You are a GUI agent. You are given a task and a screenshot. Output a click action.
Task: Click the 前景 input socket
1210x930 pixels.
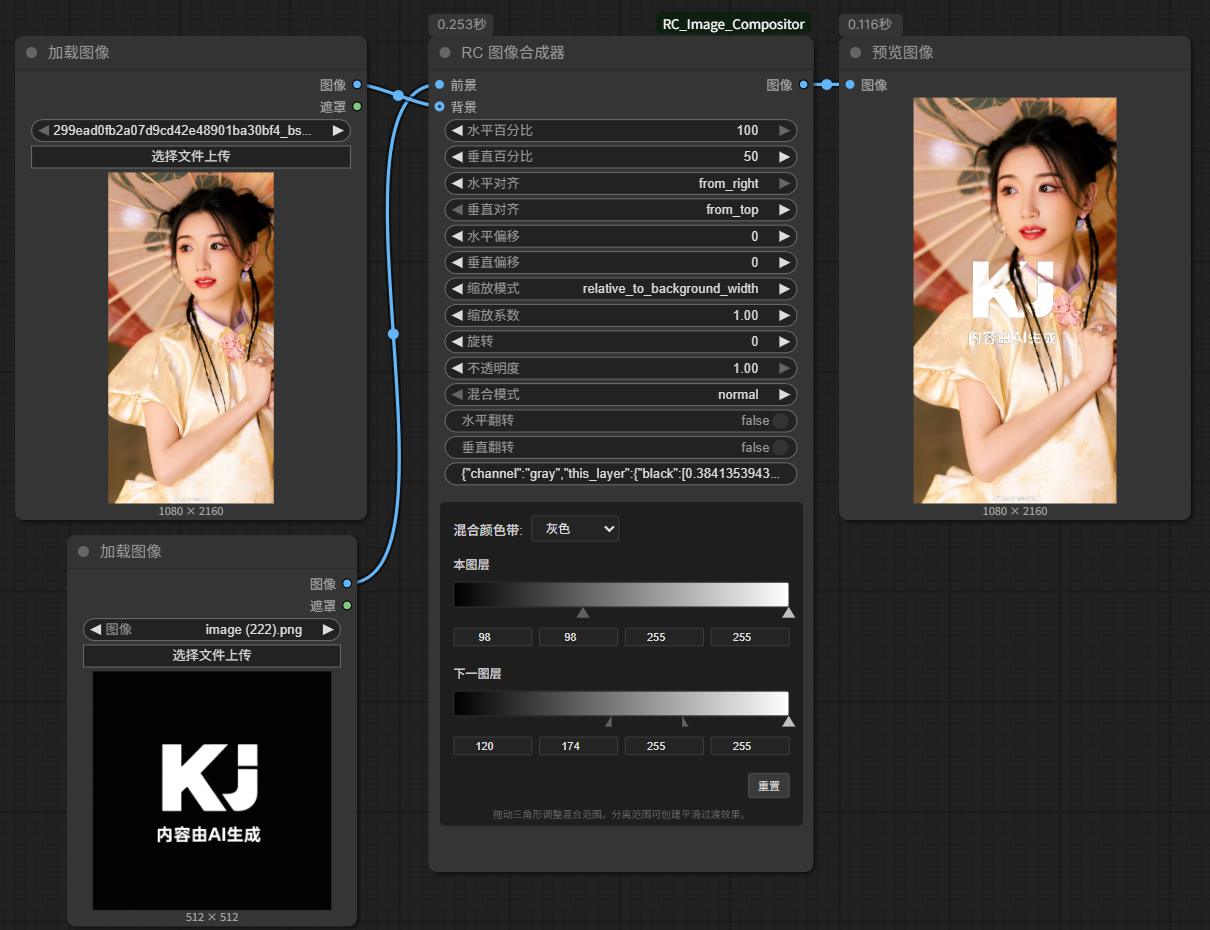click(439, 85)
